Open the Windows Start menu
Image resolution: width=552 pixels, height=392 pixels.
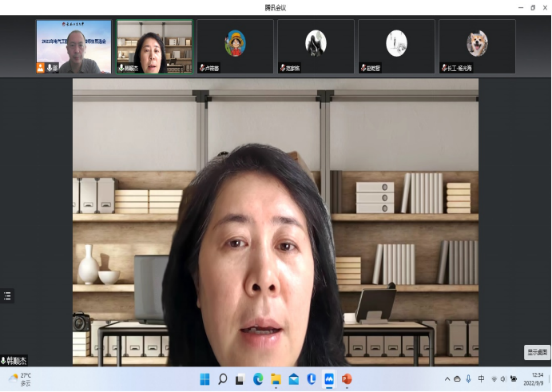(205, 379)
